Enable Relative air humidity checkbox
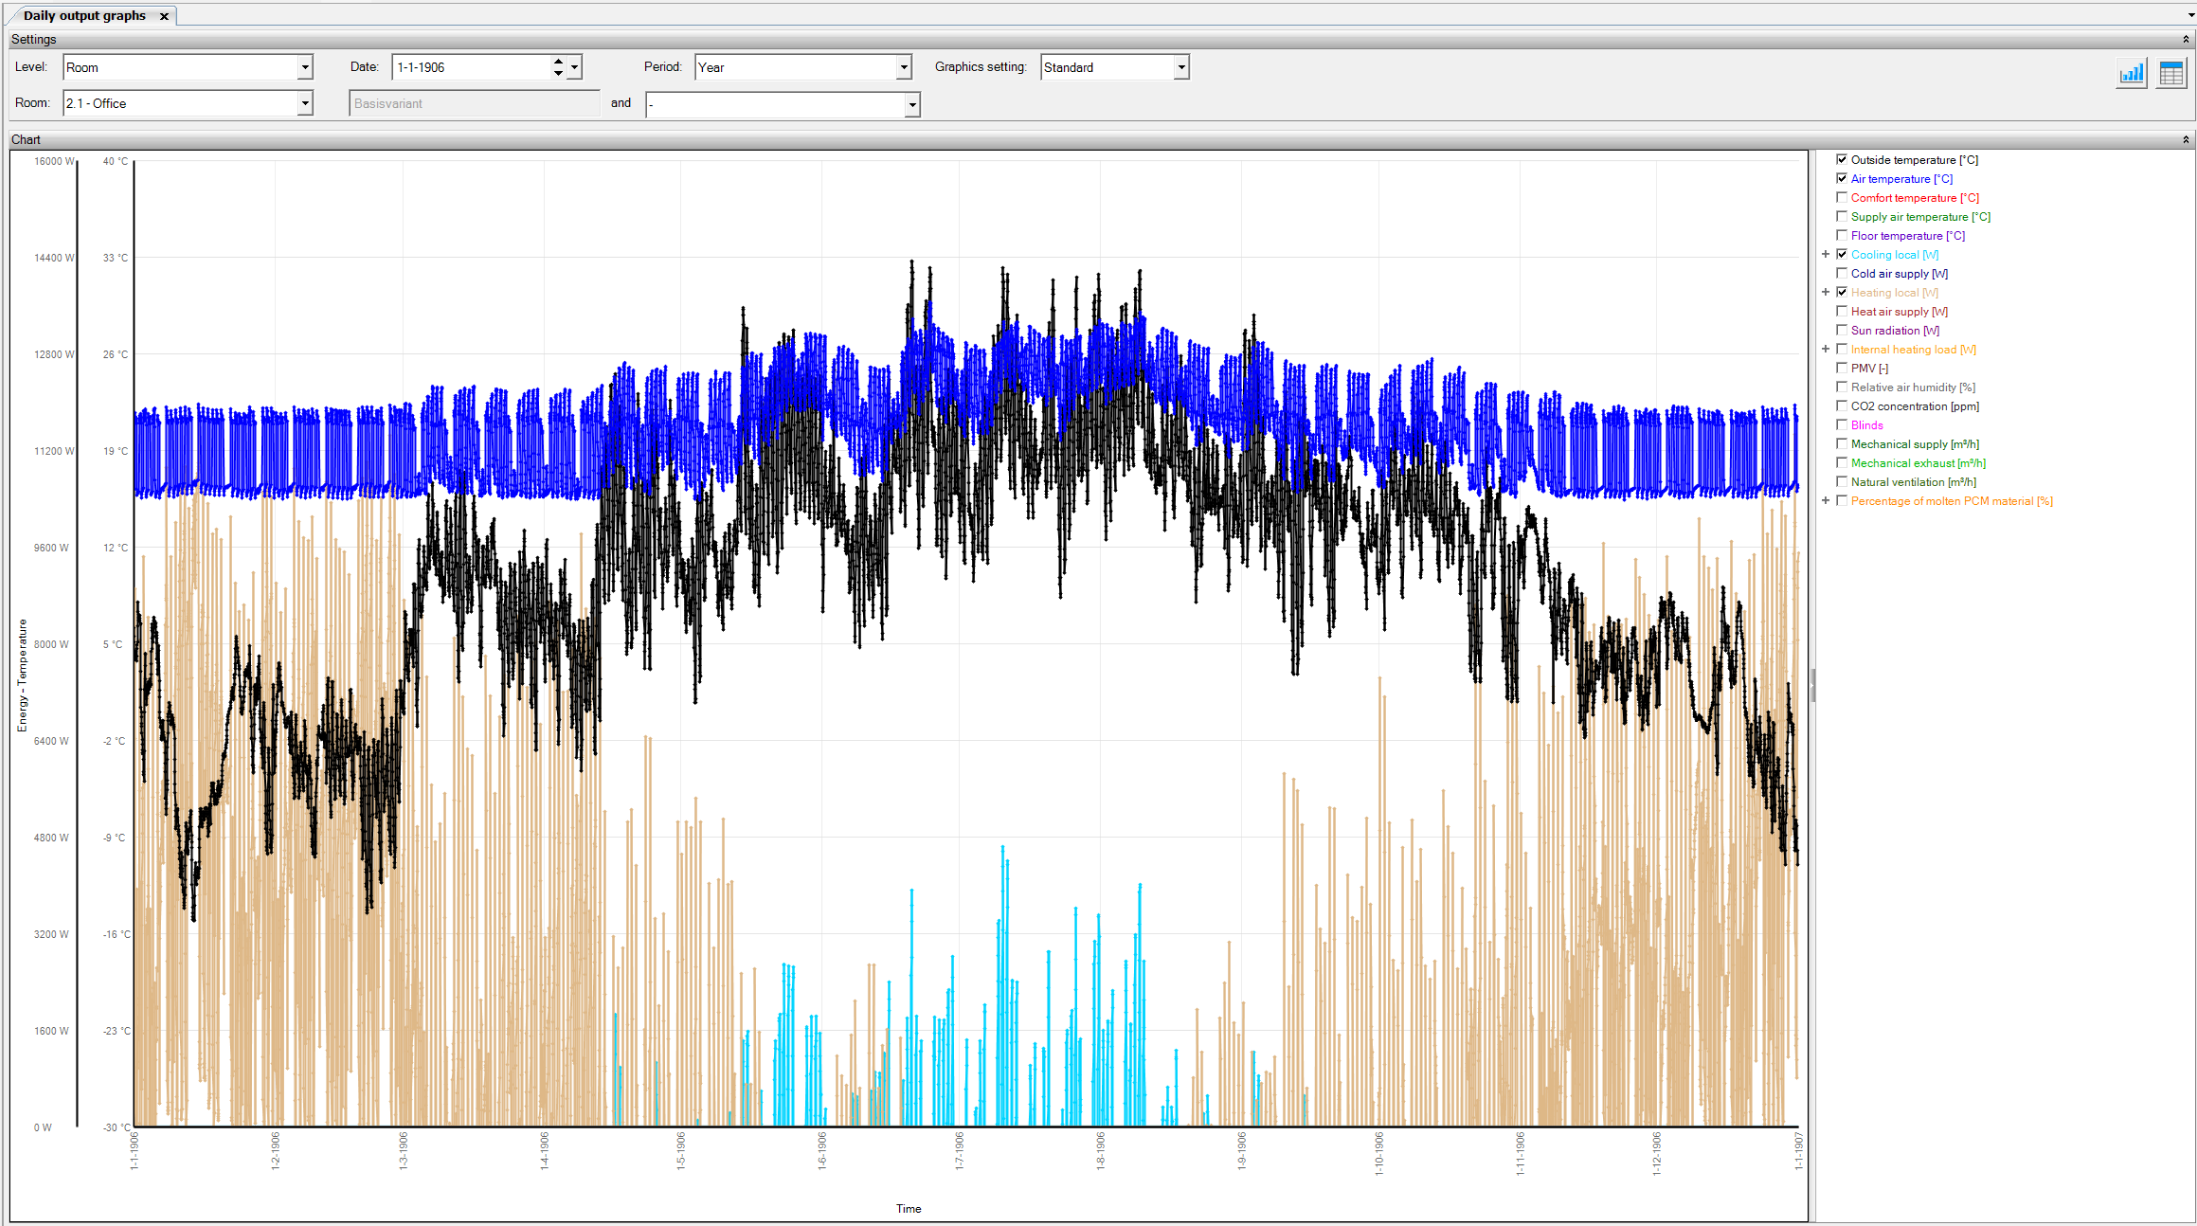2197x1226 pixels. click(1842, 387)
